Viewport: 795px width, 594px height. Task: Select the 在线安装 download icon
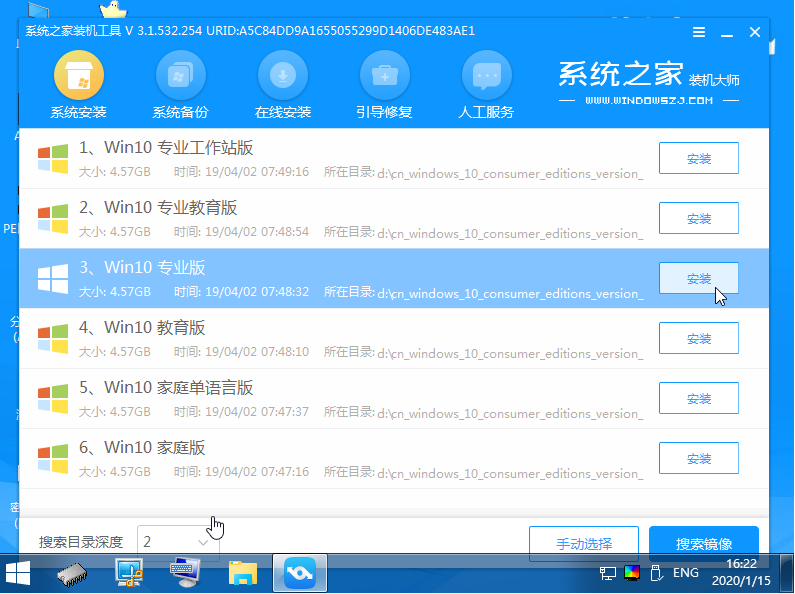(x=283, y=75)
